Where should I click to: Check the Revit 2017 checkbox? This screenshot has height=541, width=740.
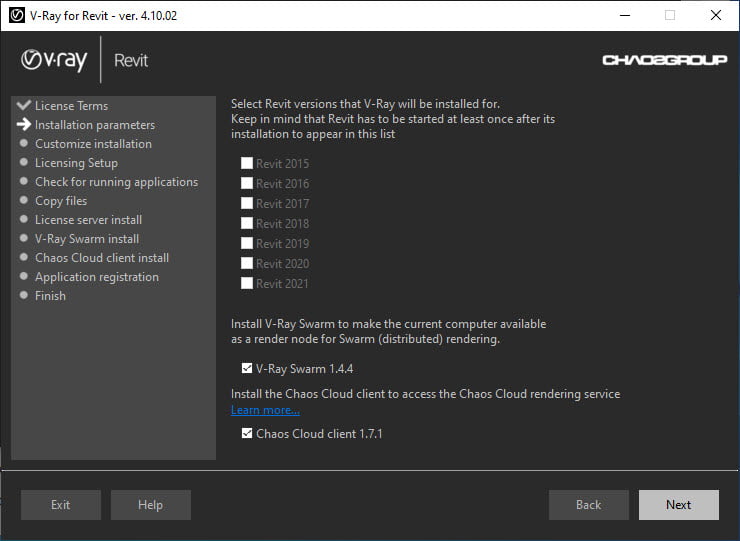(x=247, y=203)
